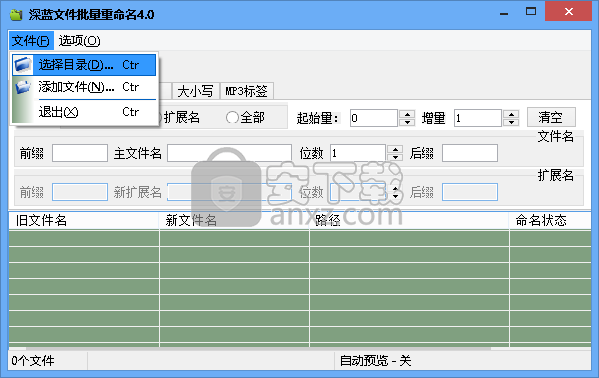Click the 自动预览 - 关 status text

376,360
